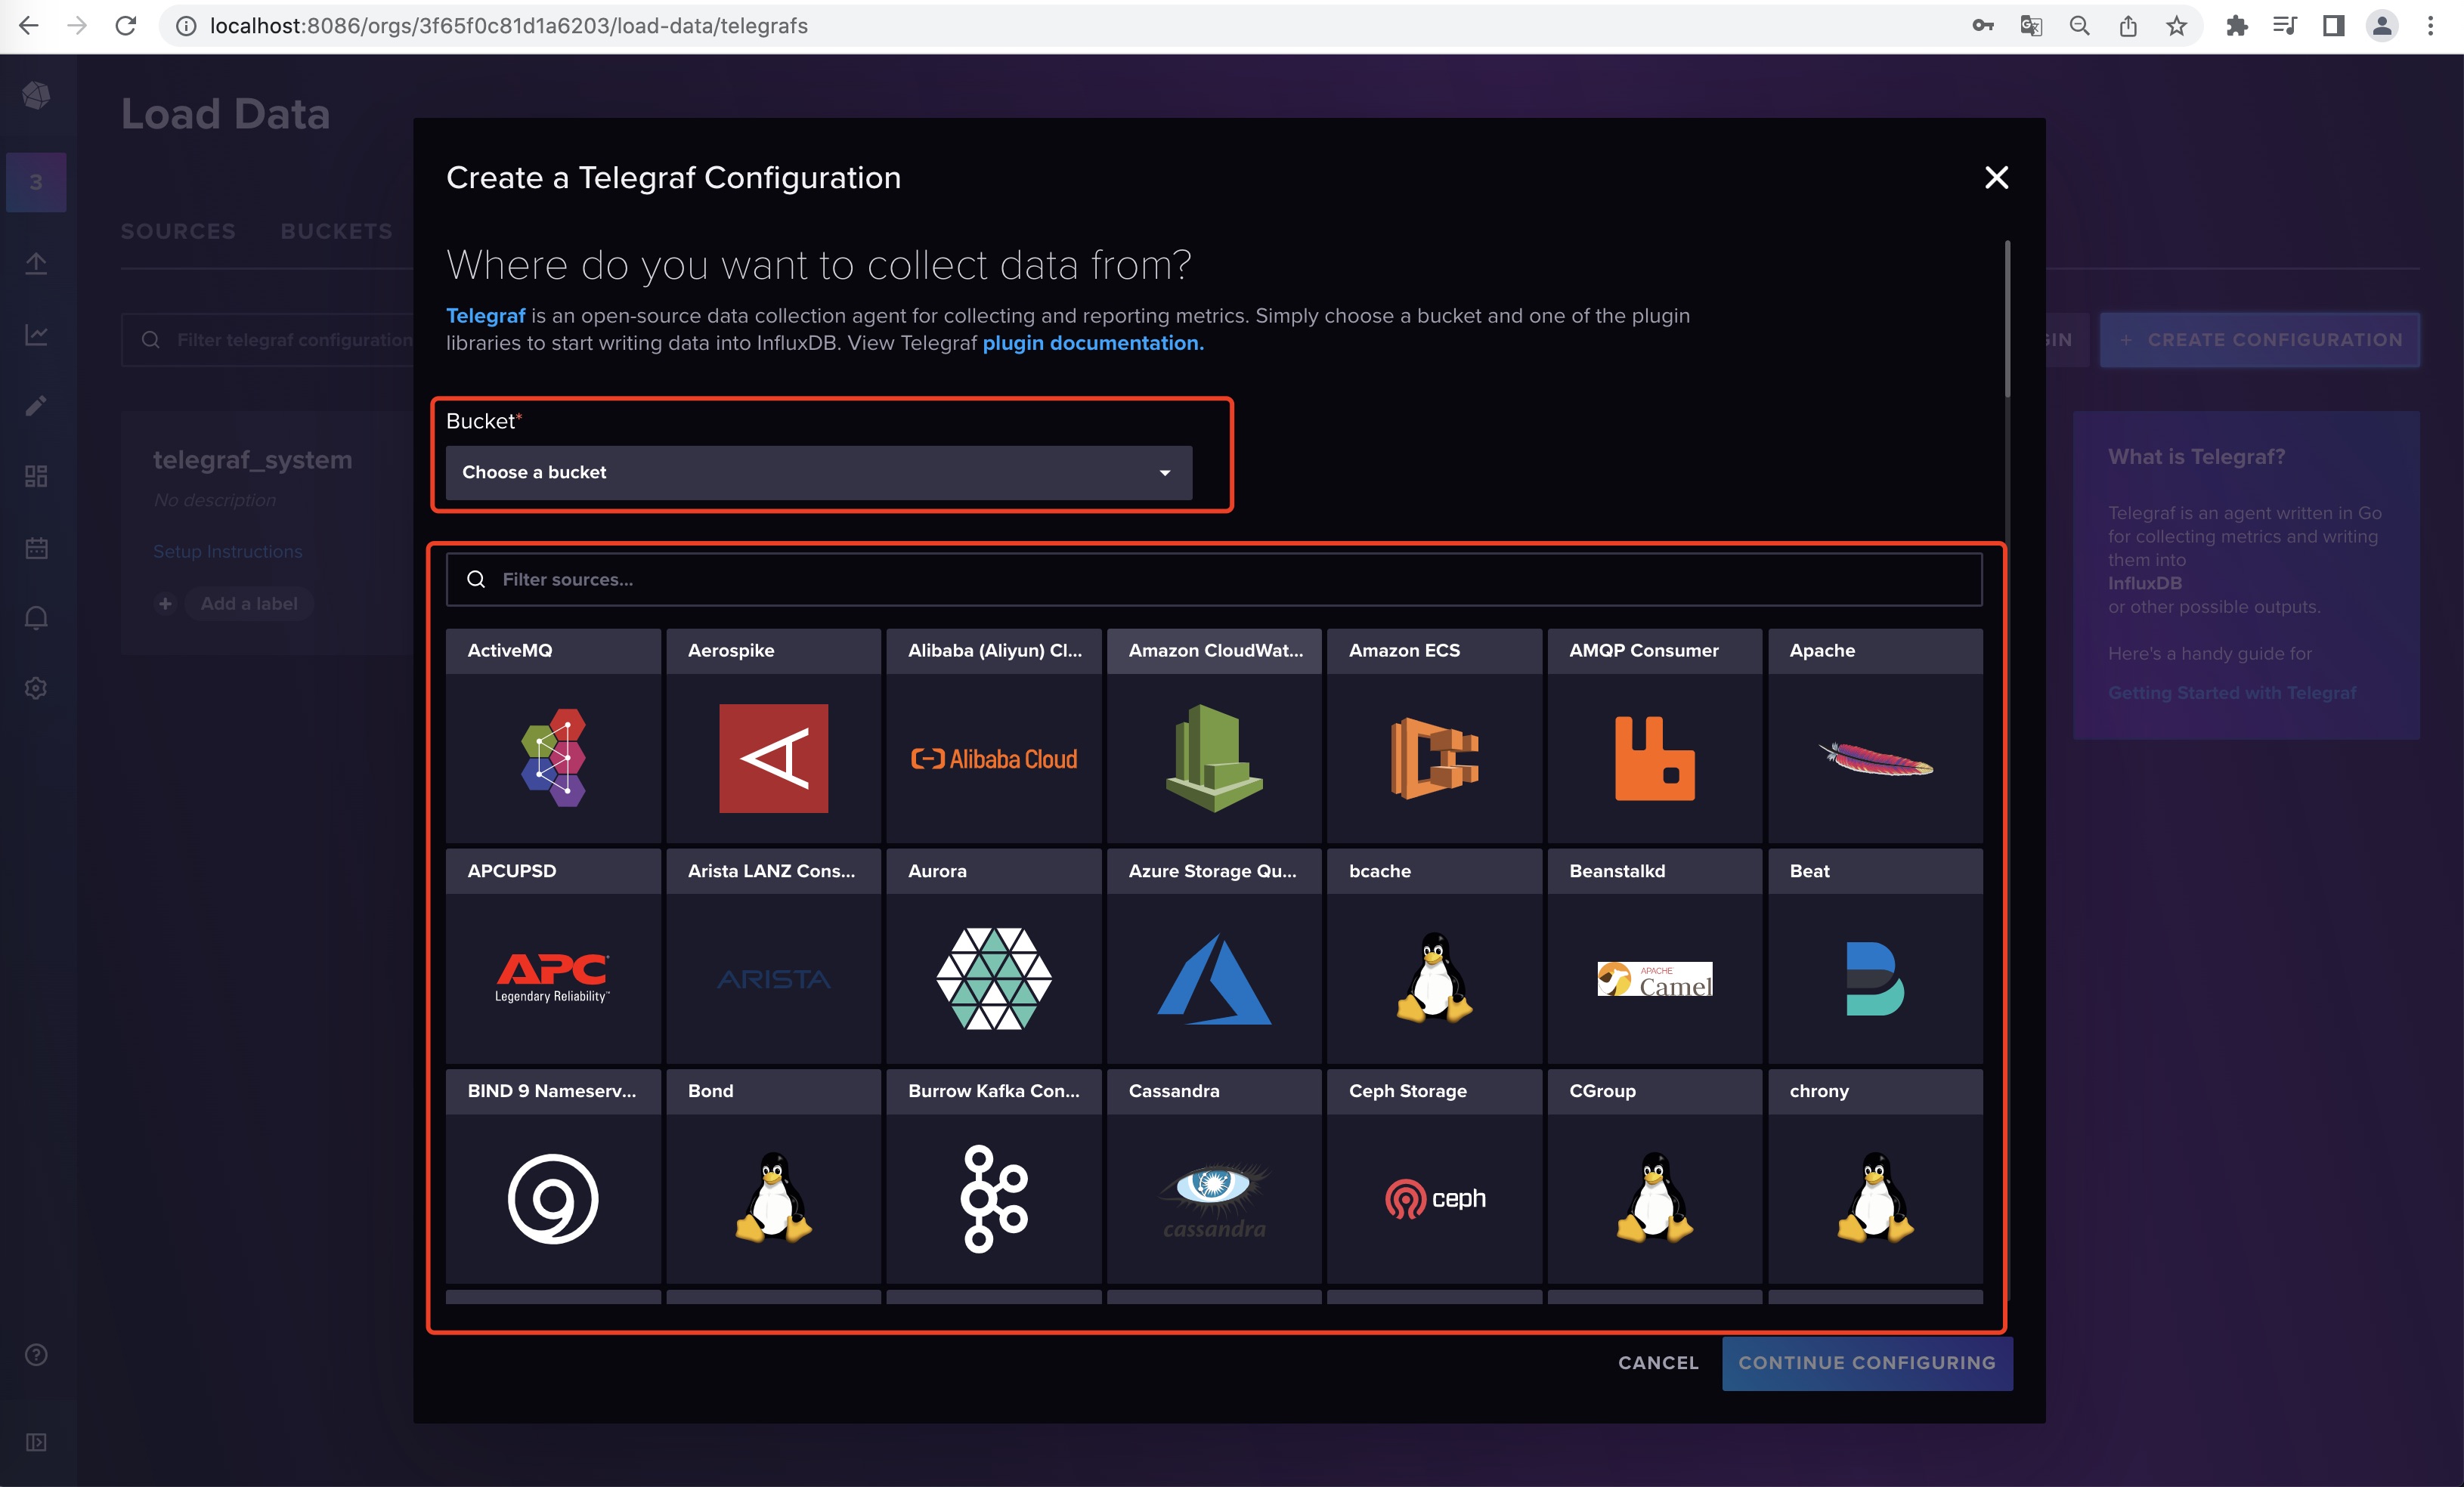2464x1487 pixels.
Task: Select the APCUPSD APC logo
Action: click(x=553, y=978)
